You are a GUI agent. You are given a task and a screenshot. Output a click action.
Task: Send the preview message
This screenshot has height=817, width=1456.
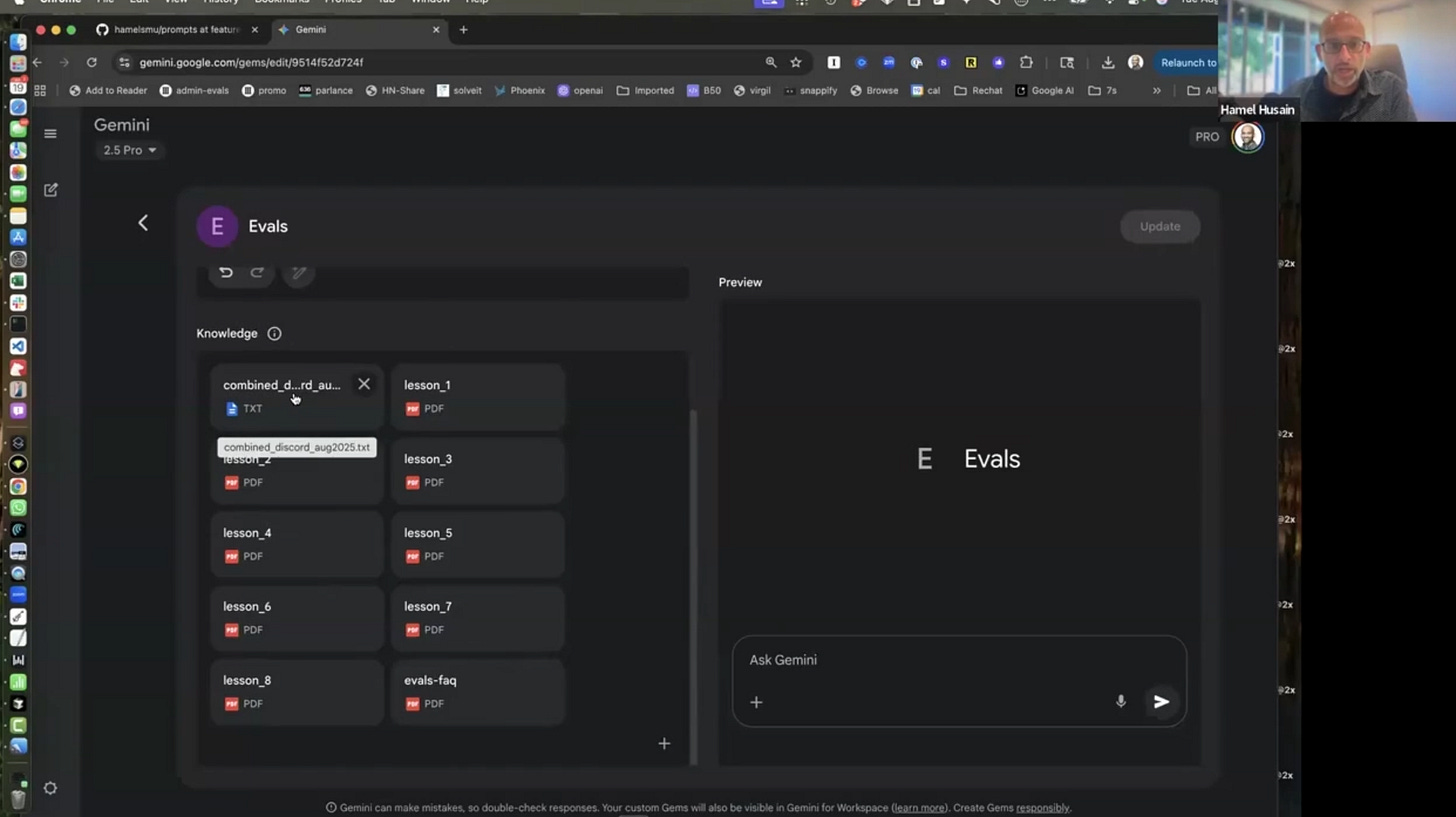(1161, 702)
